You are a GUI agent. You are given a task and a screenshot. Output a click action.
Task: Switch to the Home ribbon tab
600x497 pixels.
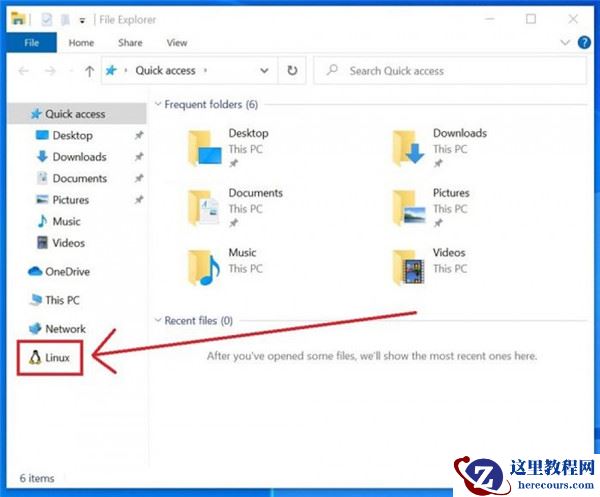pyautogui.click(x=81, y=42)
